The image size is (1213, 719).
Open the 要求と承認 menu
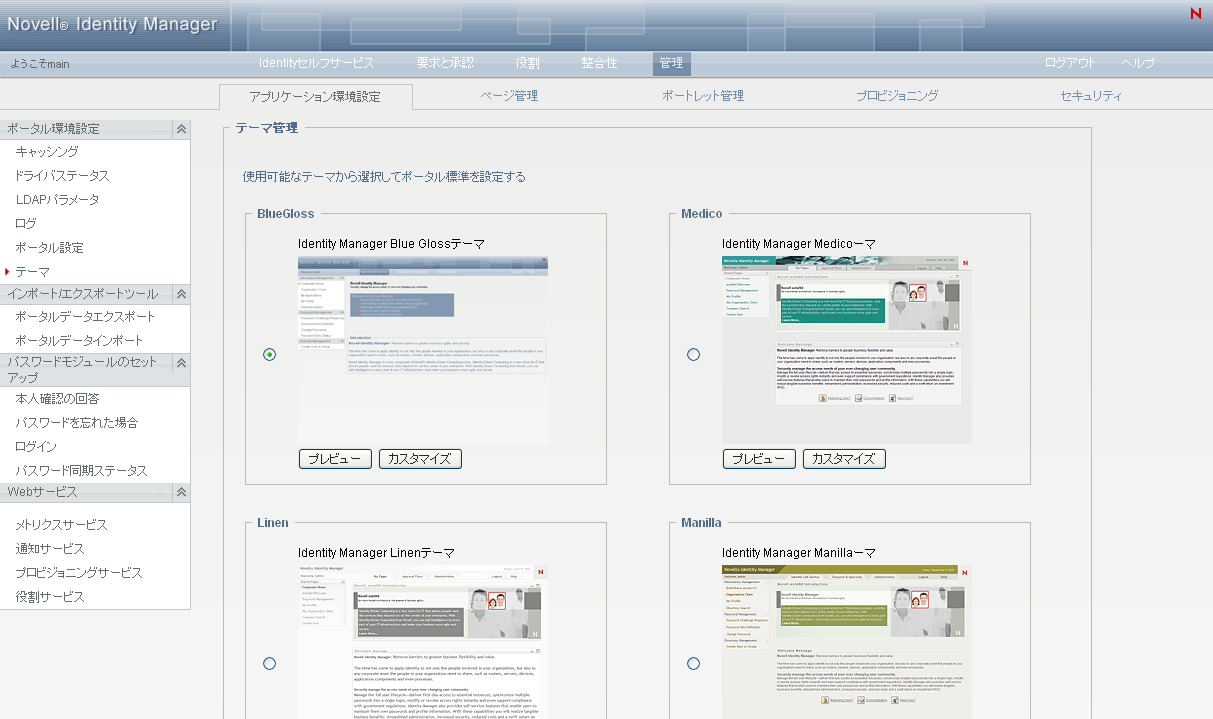pos(445,63)
